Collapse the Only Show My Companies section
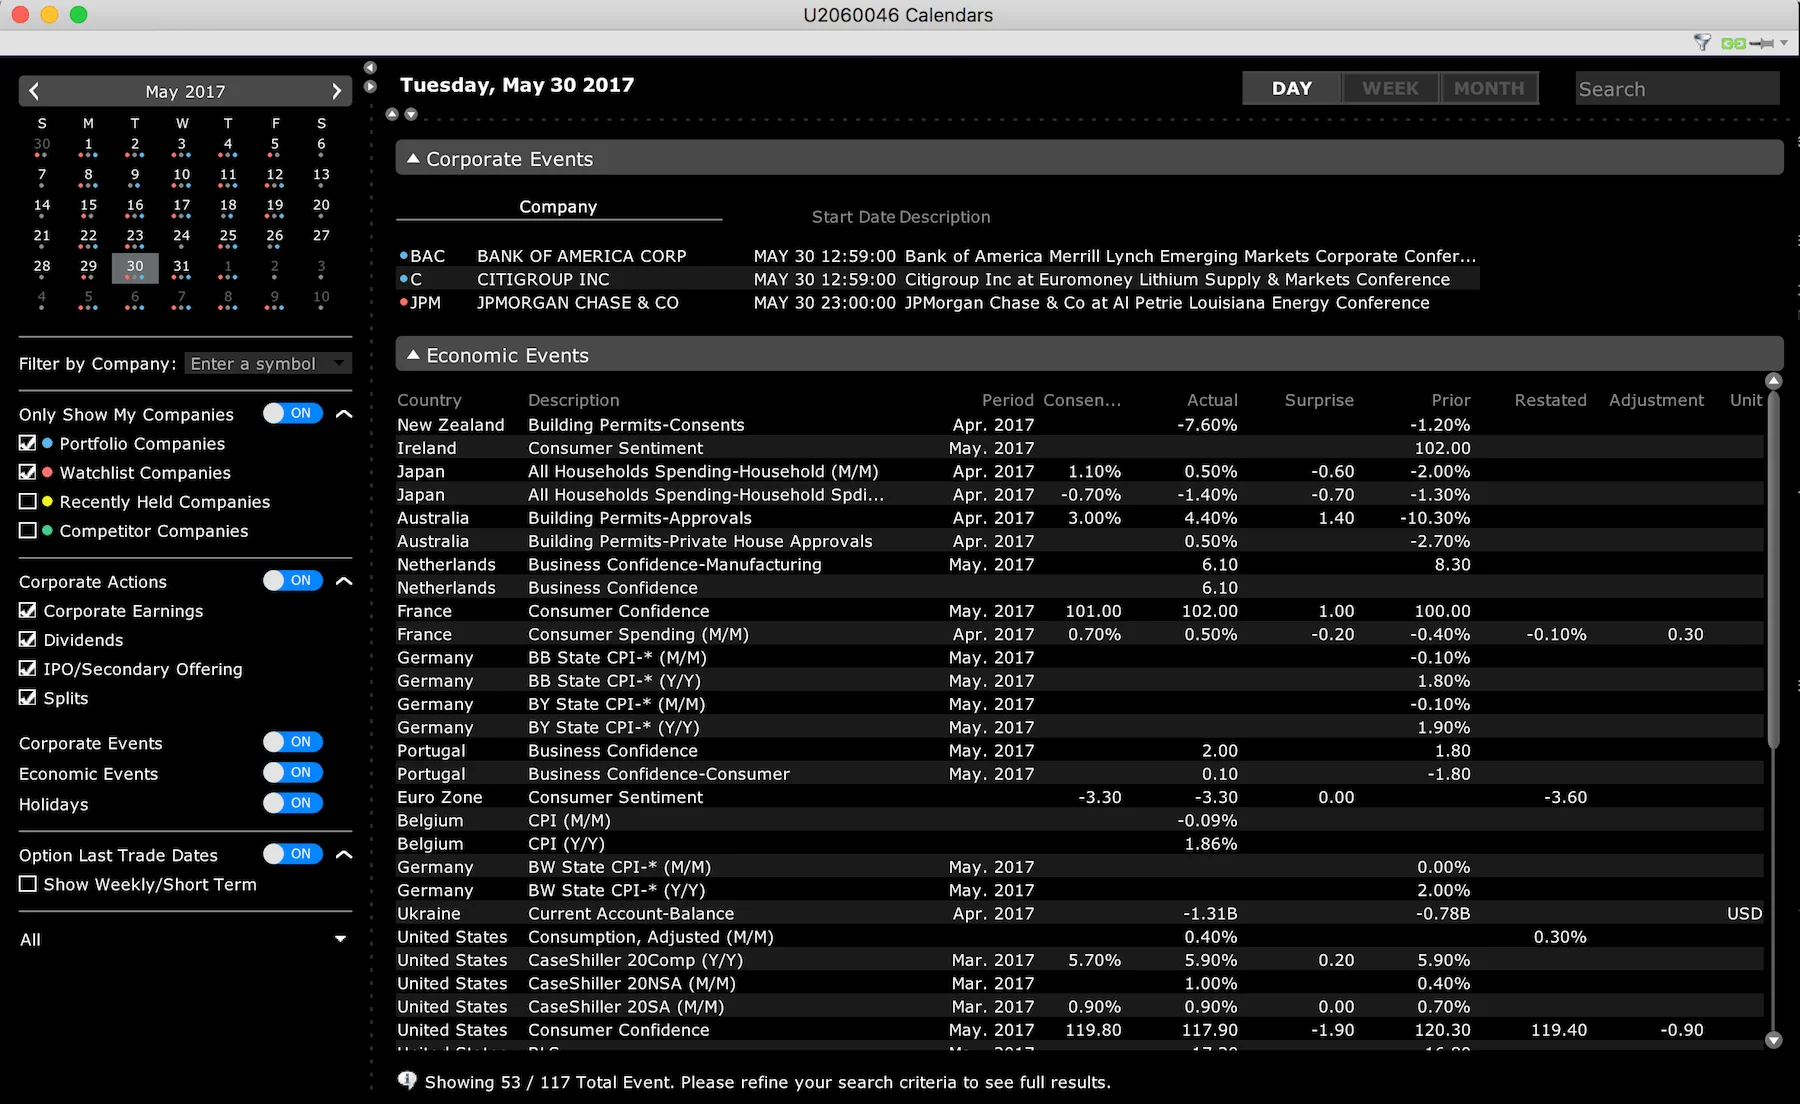This screenshot has width=1800, height=1104. [x=344, y=414]
